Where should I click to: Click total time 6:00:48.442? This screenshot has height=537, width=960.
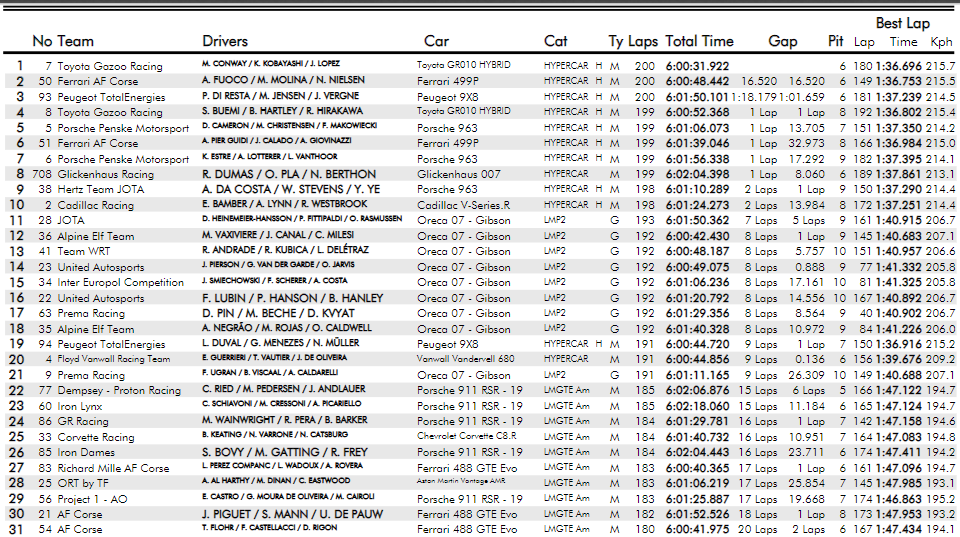697,81
